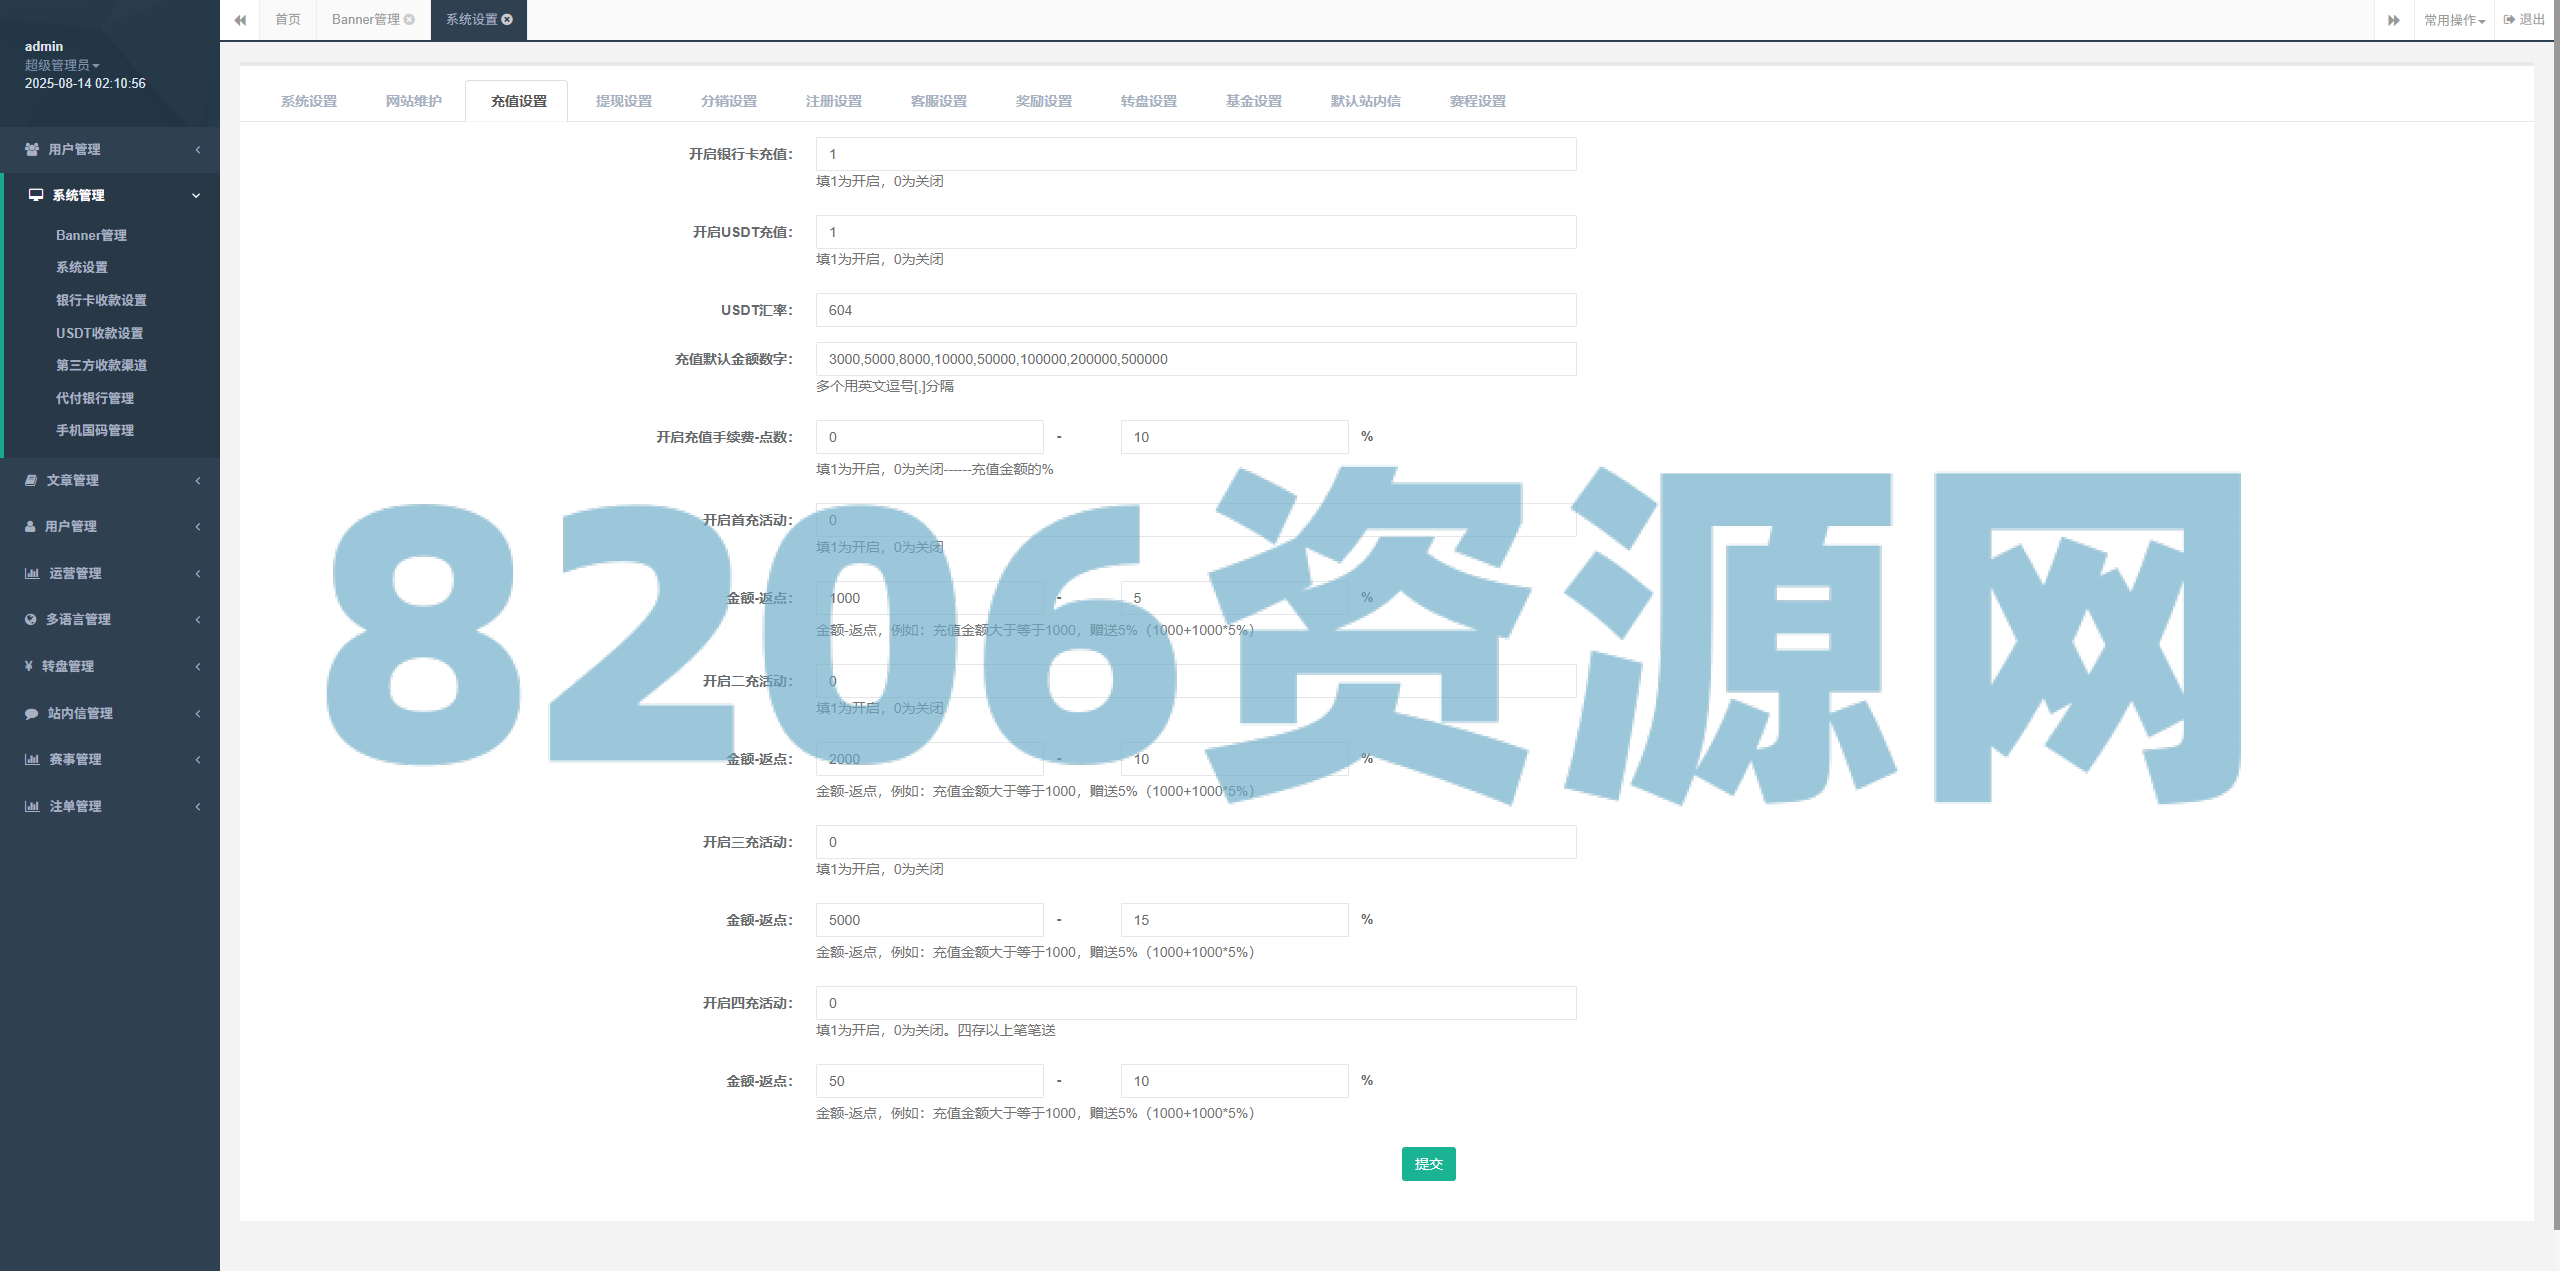Click the 站内信管理 chat bubble icon
Screen dimensions: 2560x1271
tap(31, 713)
